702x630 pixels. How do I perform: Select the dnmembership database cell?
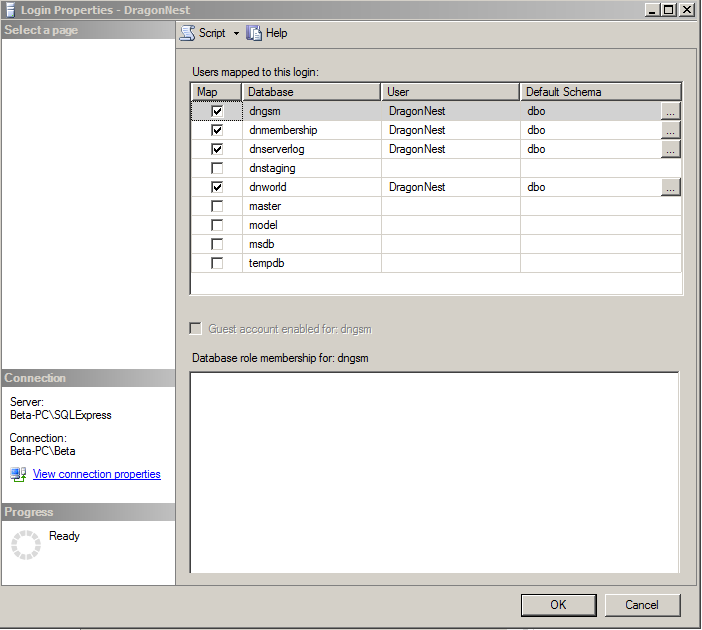pyautogui.click(x=312, y=130)
